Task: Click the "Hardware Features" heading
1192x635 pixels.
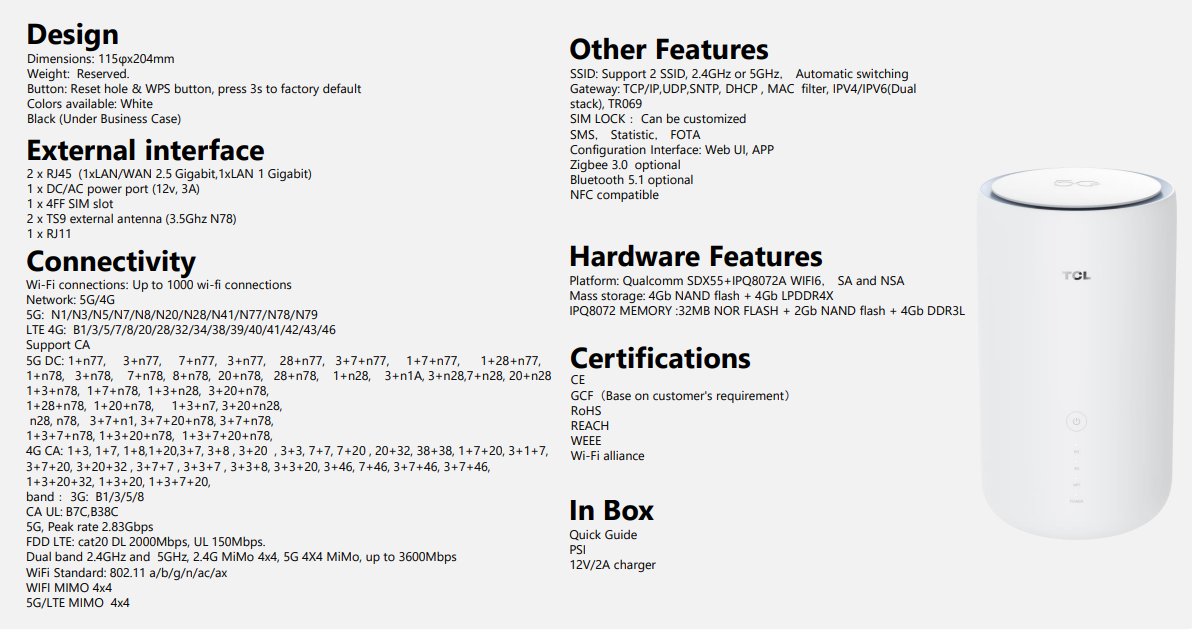Action: coord(696,256)
